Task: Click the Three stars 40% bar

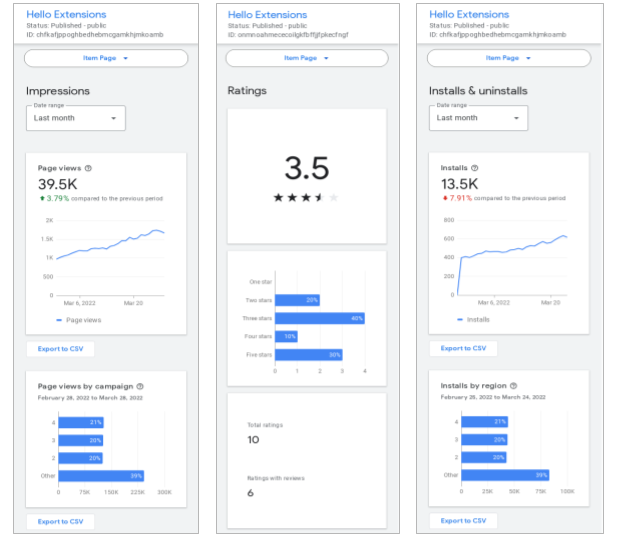Action: tap(319, 318)
